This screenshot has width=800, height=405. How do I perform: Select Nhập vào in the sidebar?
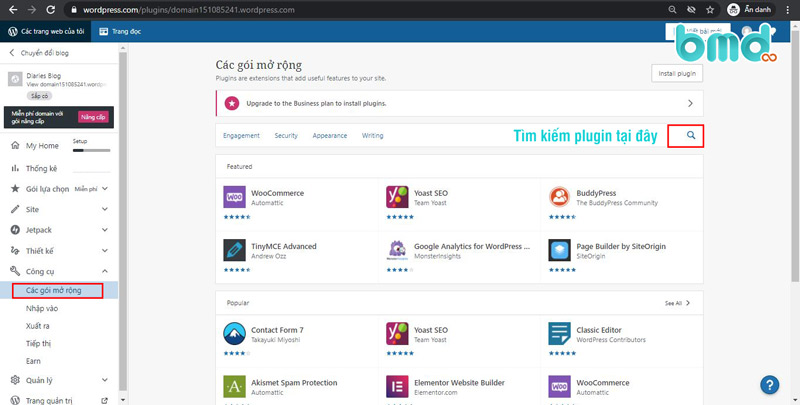(42, 308)
